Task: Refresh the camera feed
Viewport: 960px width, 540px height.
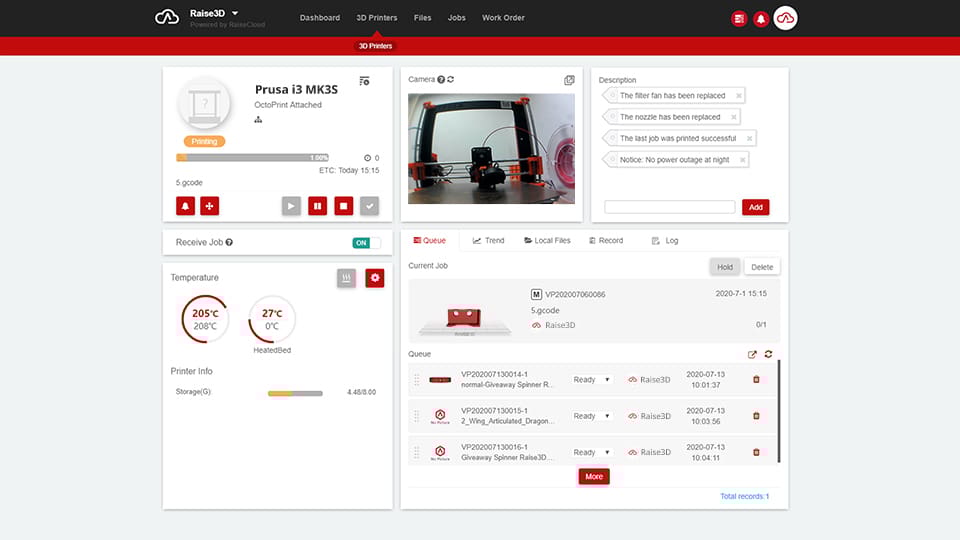Action: click(x=451, y=80)
